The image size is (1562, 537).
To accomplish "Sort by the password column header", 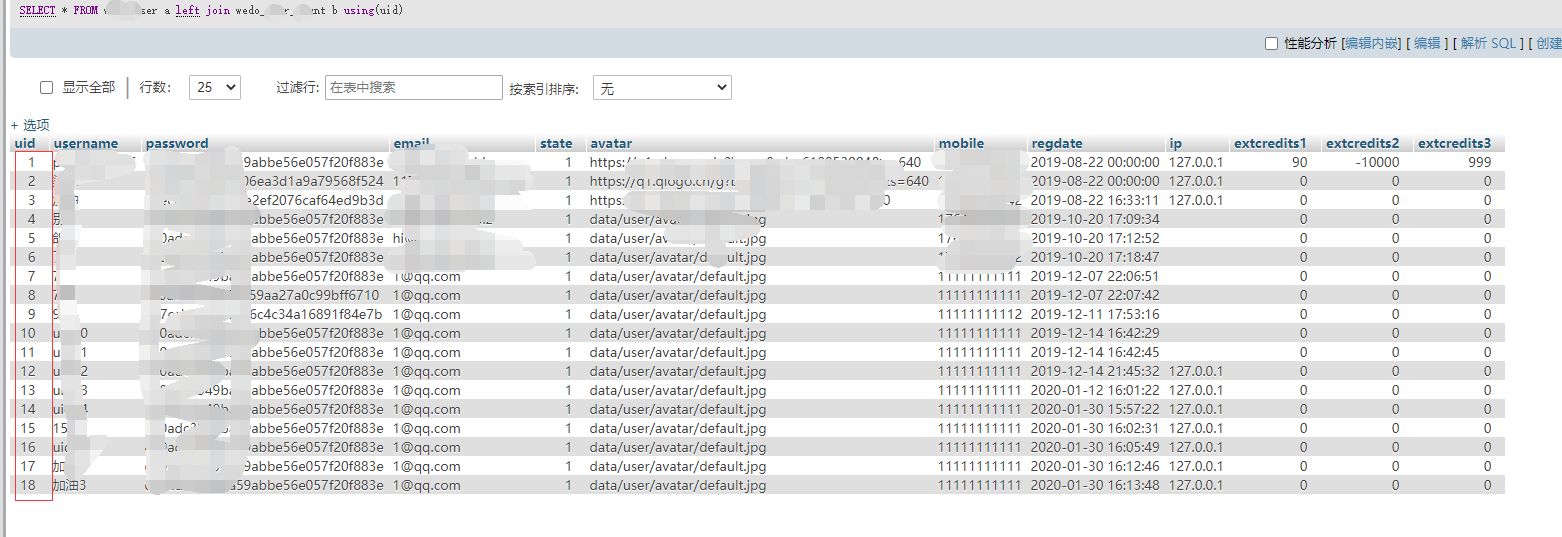I will tap(177, 143).
